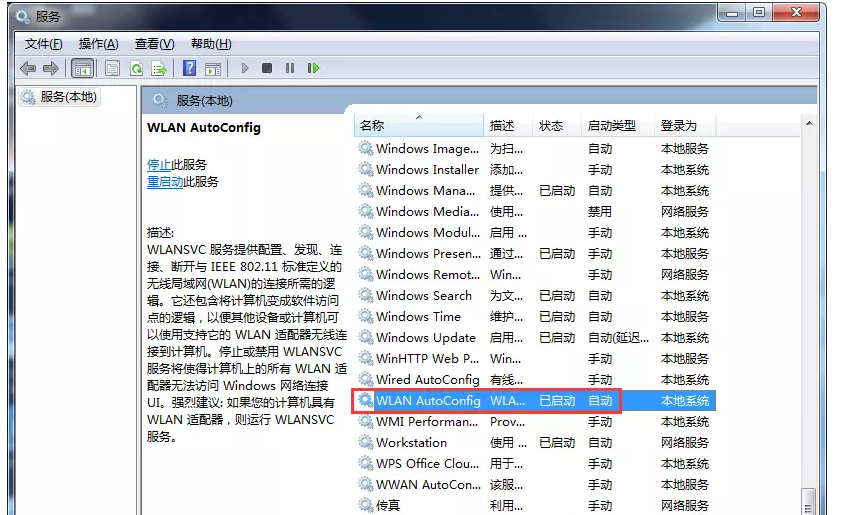Maximize the 服务 window
This screenshot has height=515, width=841.
759,12
